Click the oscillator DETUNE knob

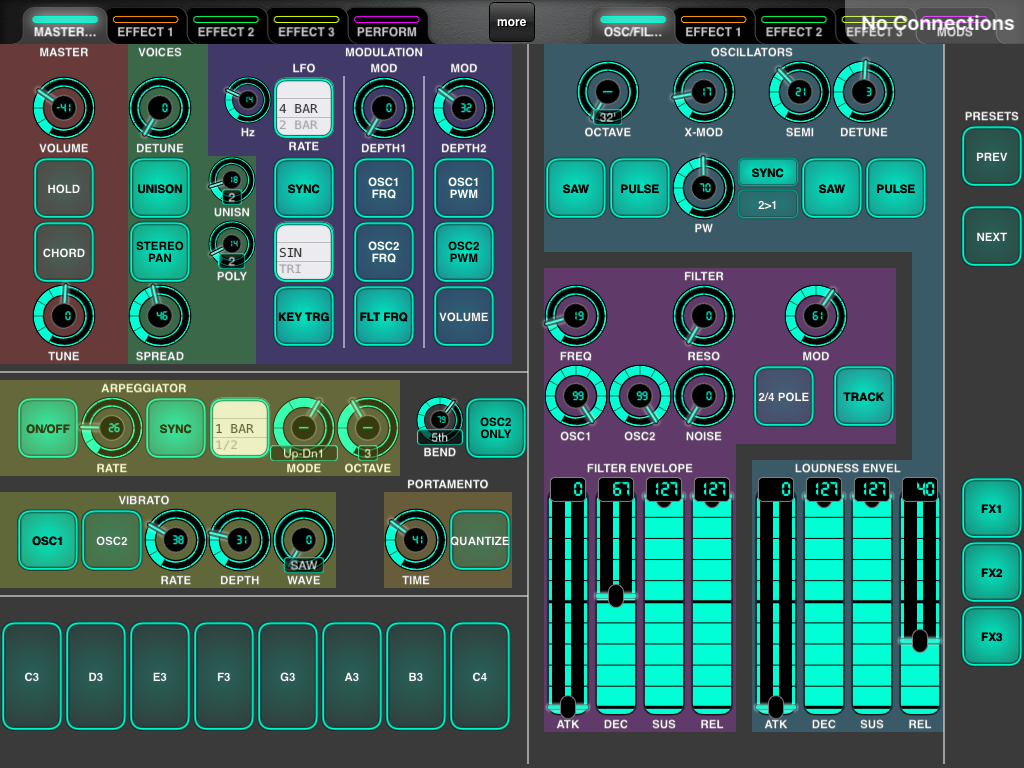coord(863,92)
